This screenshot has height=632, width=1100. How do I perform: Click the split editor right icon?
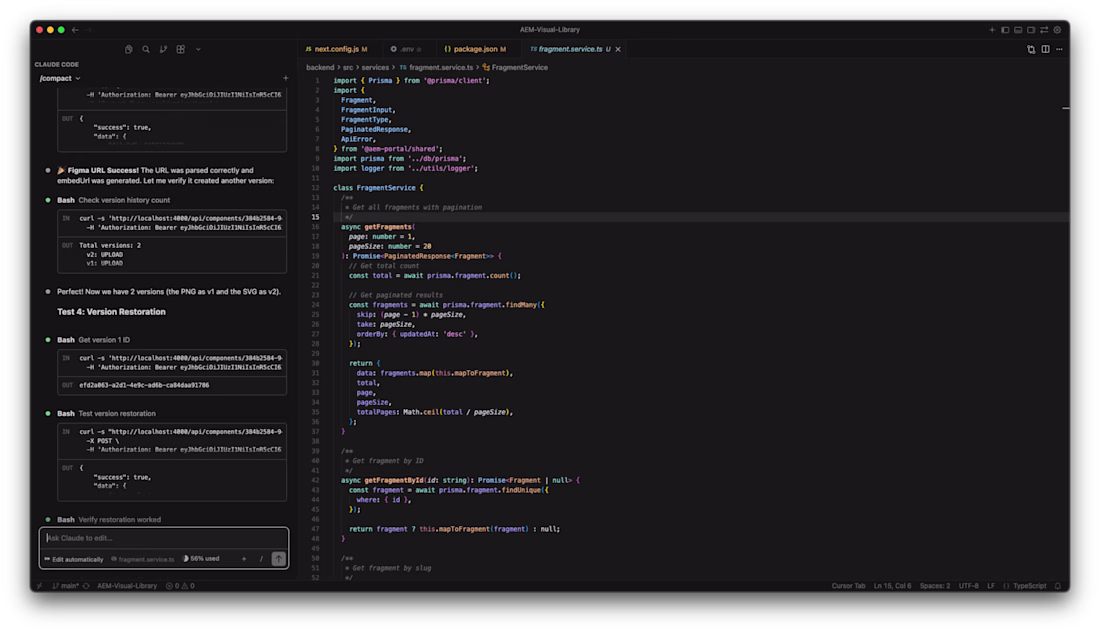click(1045, 49)
